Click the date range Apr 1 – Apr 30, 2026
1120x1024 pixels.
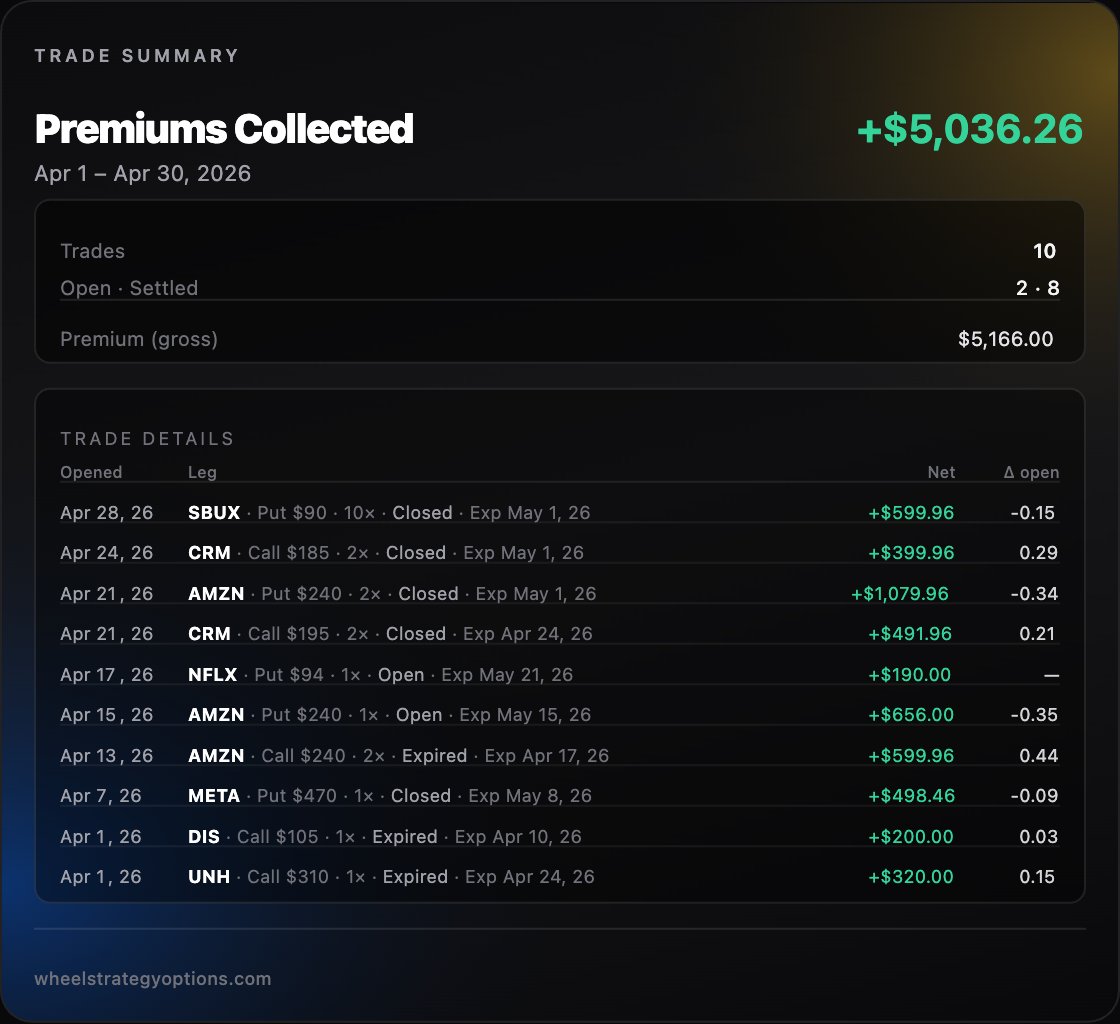coord(143,174)
